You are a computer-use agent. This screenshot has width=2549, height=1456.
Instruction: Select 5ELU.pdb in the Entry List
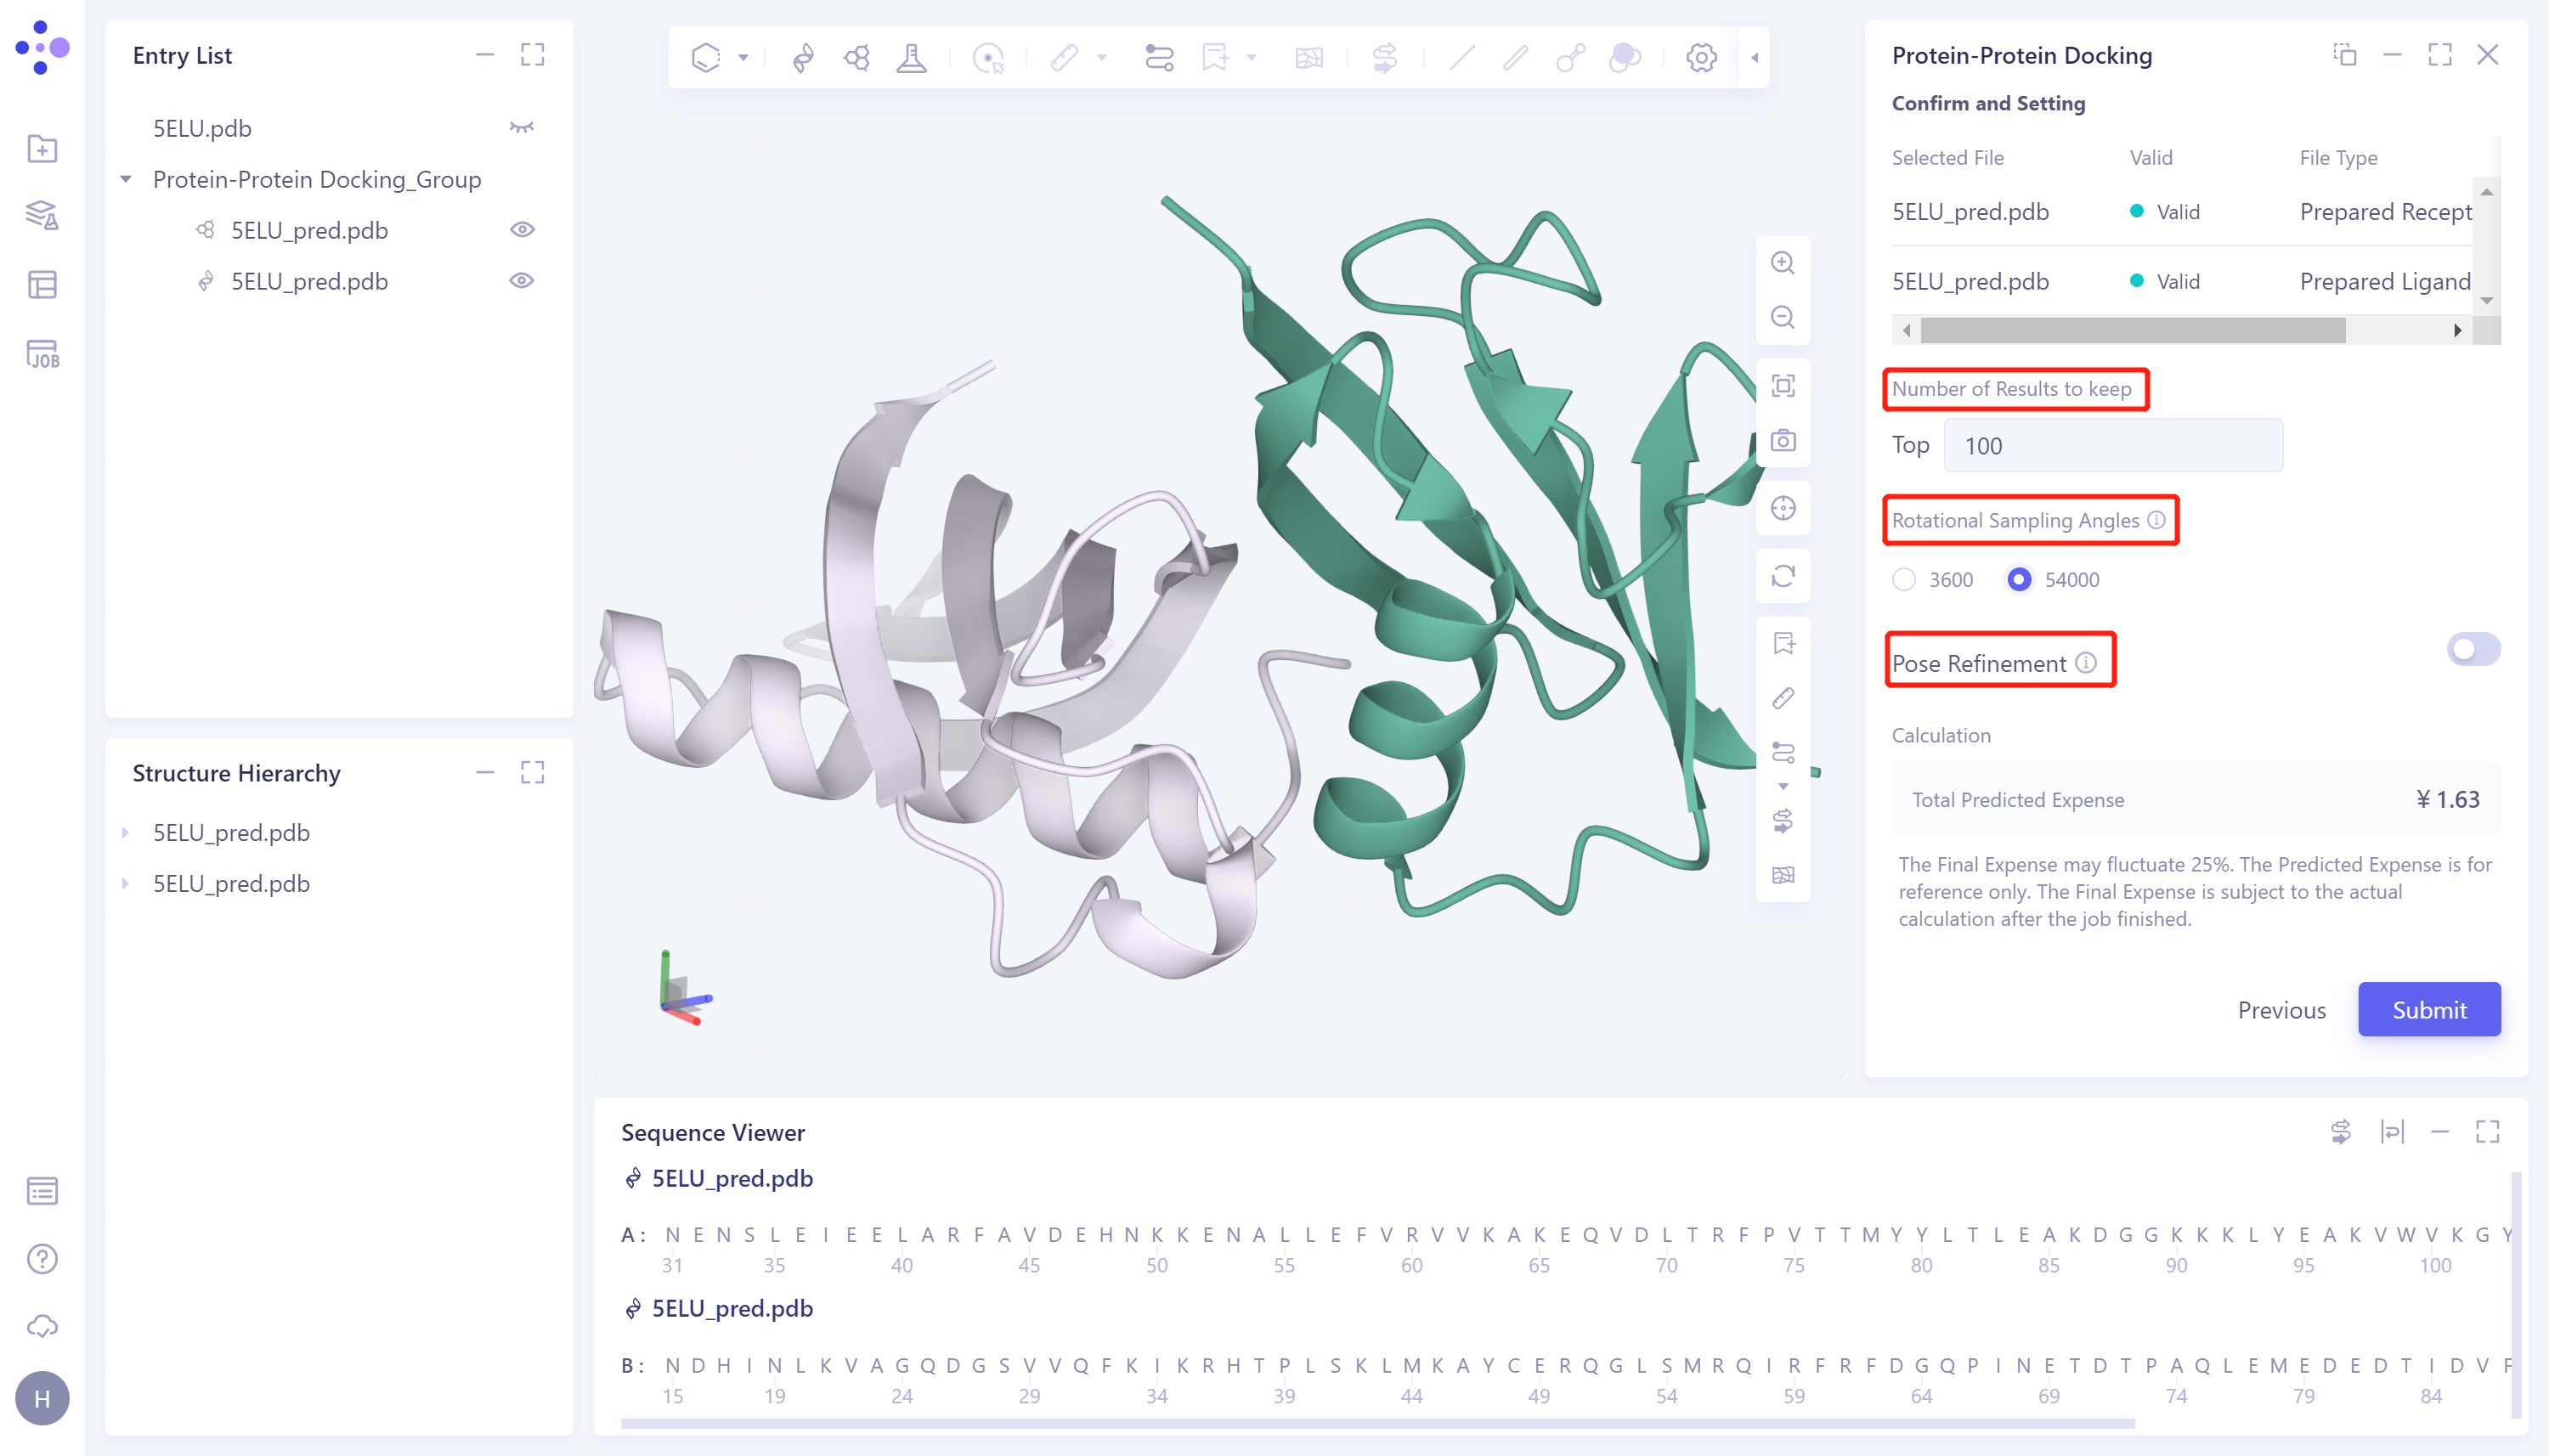tap(202, 128)
